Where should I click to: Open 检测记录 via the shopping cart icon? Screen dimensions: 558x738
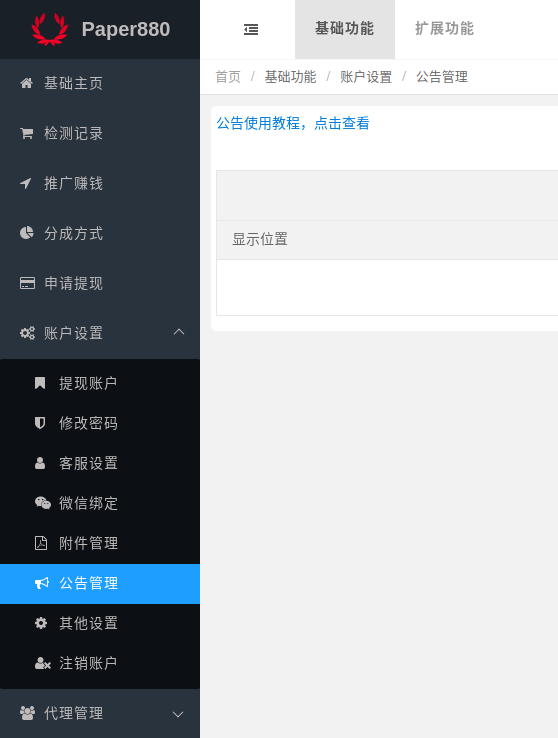click(x=26, y=133)
